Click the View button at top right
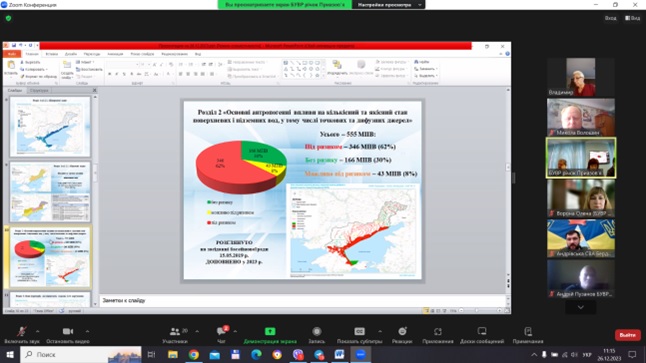Screen dimensions: 646x363 pos(633,18)
